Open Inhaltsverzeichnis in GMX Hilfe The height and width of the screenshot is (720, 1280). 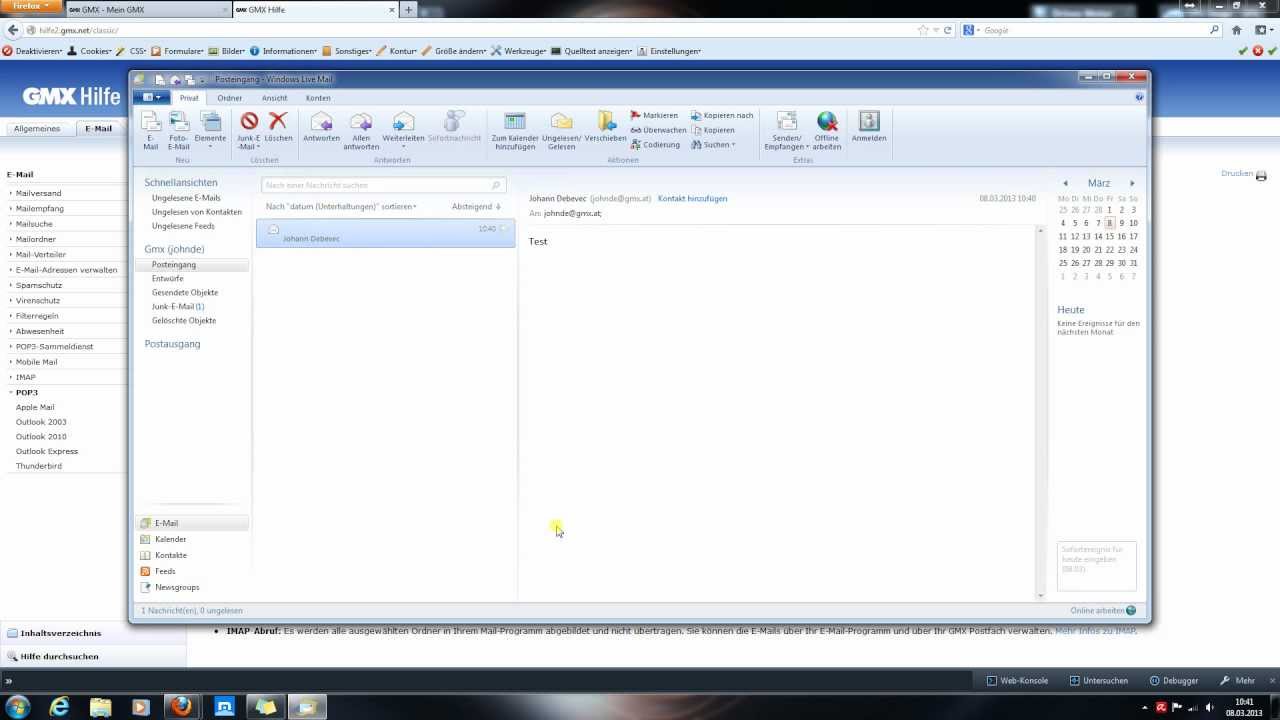click(x=60, y=633)
